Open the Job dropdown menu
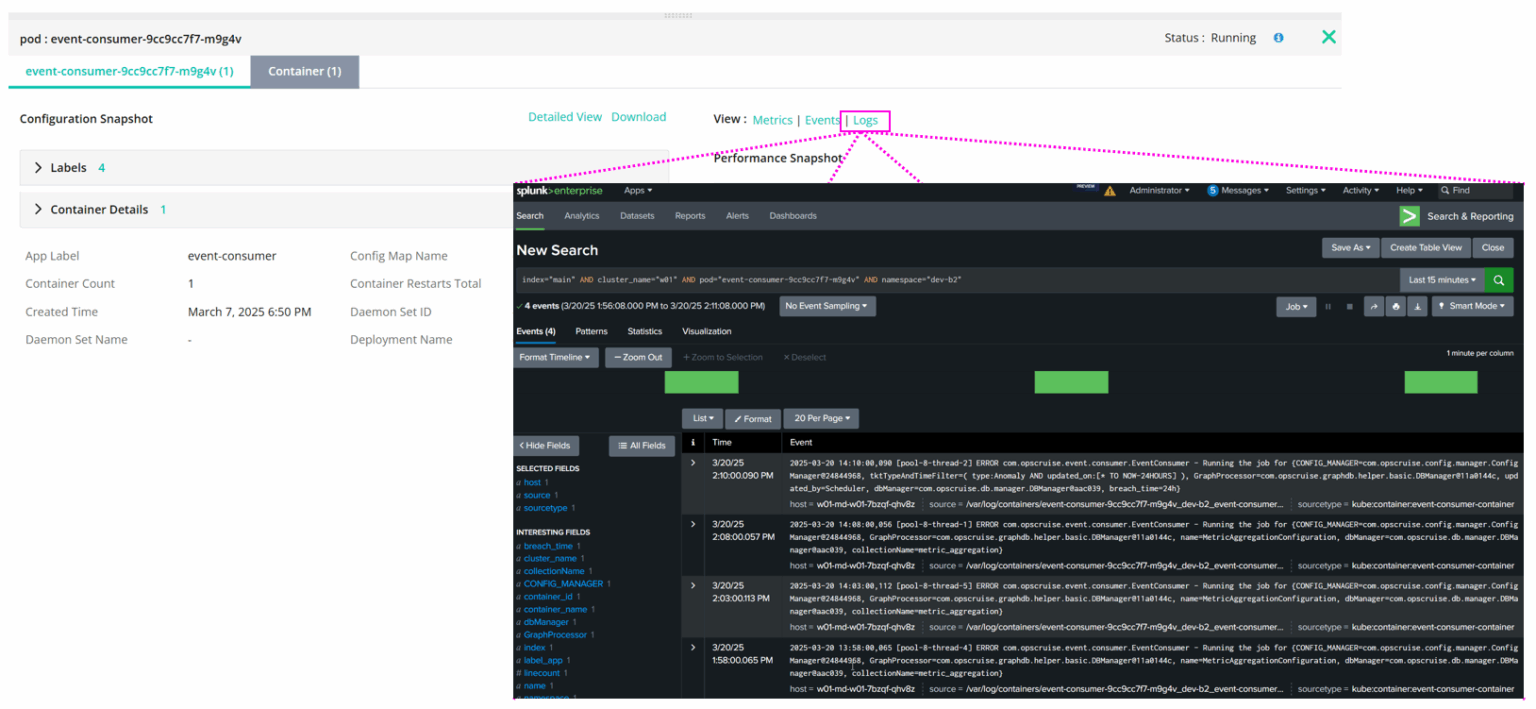Image resolution: width=1536 pixels, height=709 pixels. [1296, 306]
